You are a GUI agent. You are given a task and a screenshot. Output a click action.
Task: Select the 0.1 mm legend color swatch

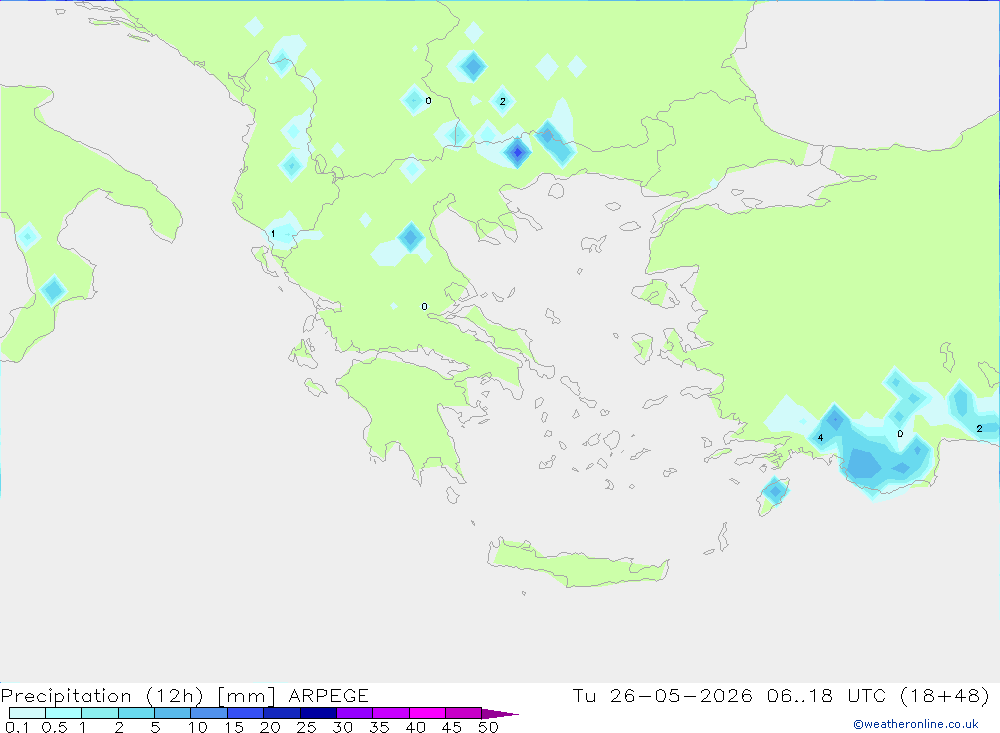(x=27, y=713)
